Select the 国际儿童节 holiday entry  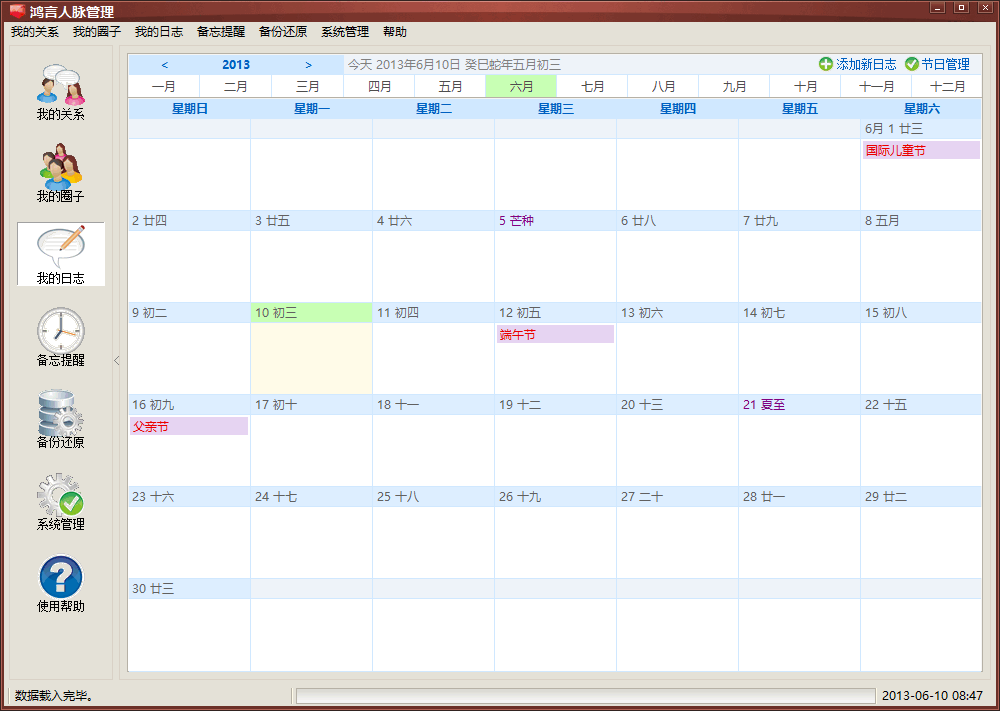(x=922, y=150)
